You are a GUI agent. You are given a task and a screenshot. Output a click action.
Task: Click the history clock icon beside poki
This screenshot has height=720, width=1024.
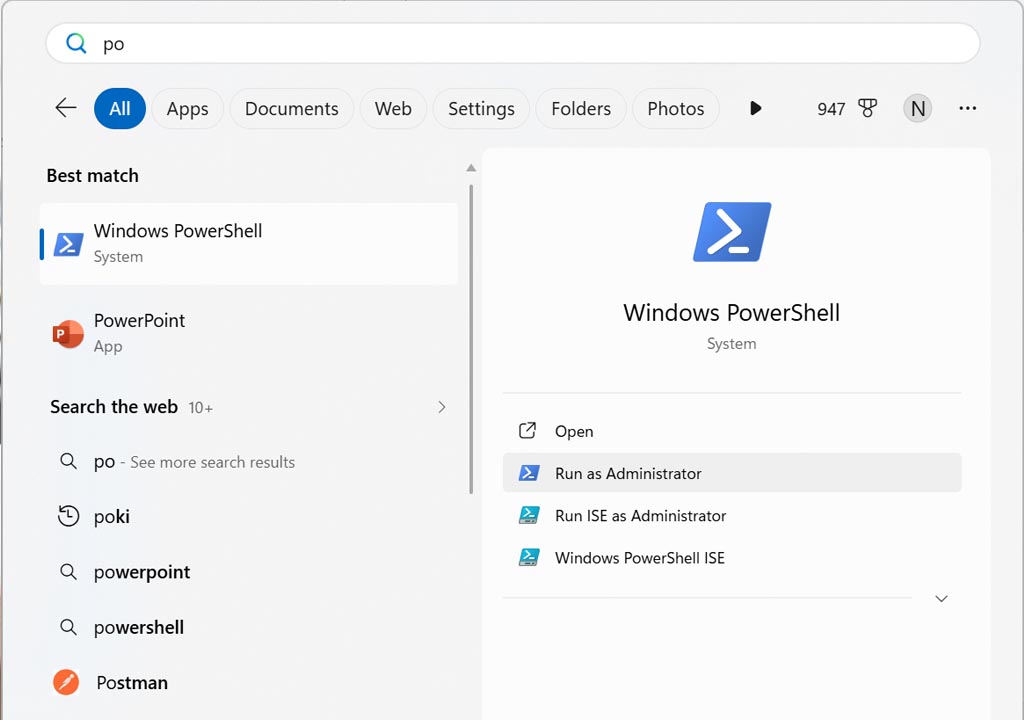(68, 516)
